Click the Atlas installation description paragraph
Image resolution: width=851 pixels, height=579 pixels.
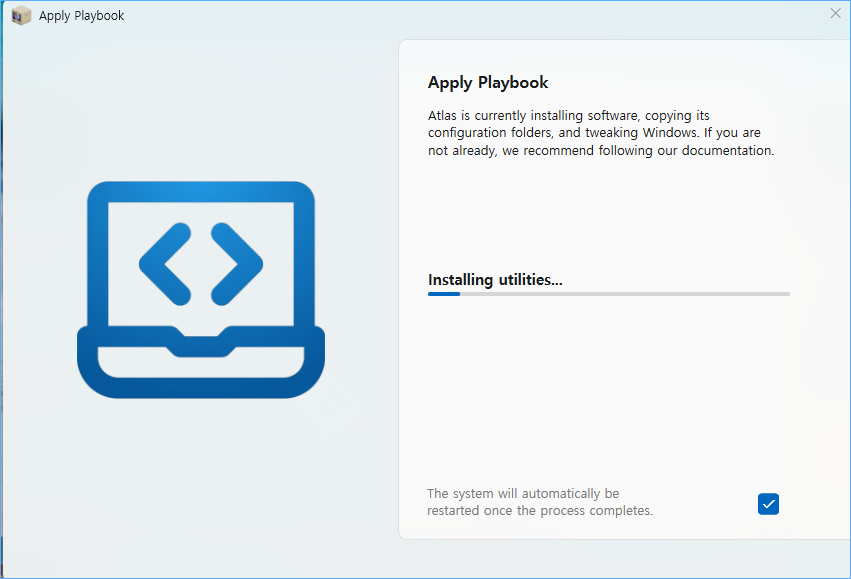(601, 133)
